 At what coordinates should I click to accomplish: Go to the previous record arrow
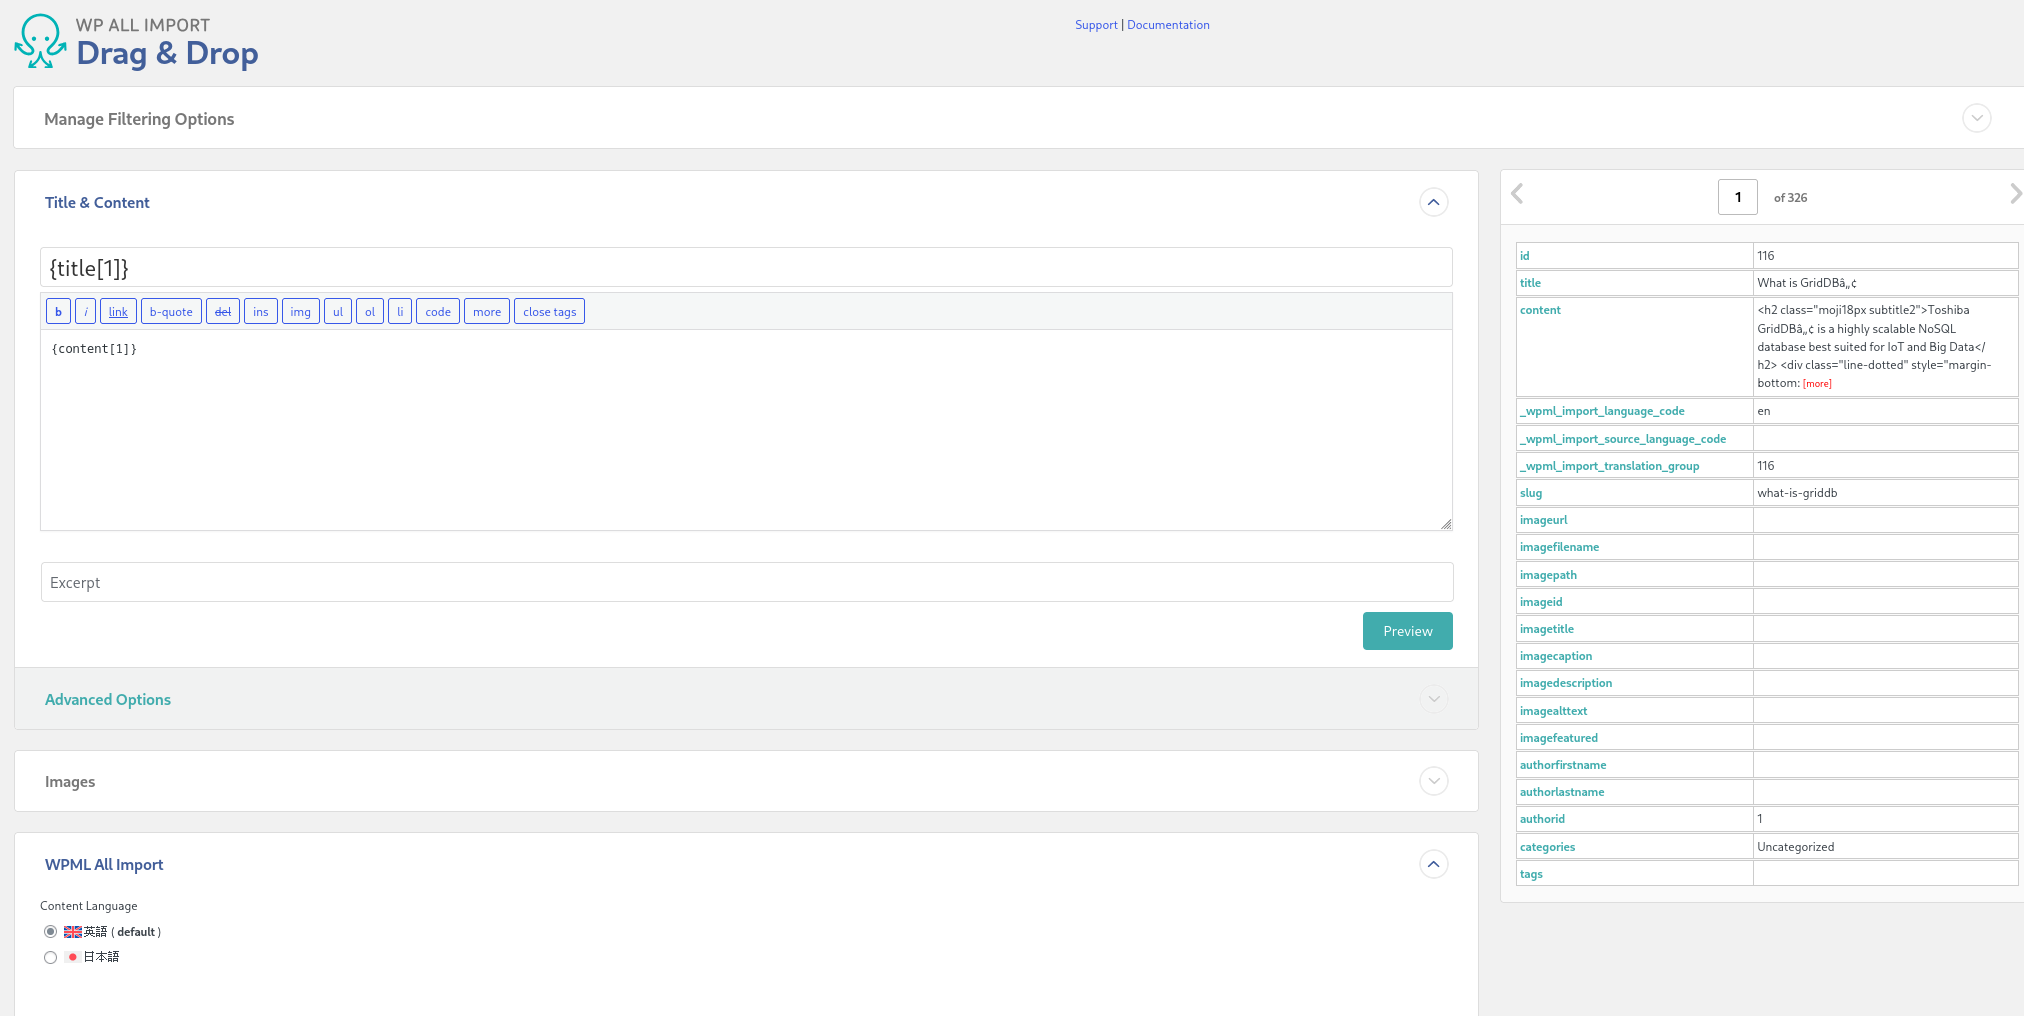[1517, 194]
